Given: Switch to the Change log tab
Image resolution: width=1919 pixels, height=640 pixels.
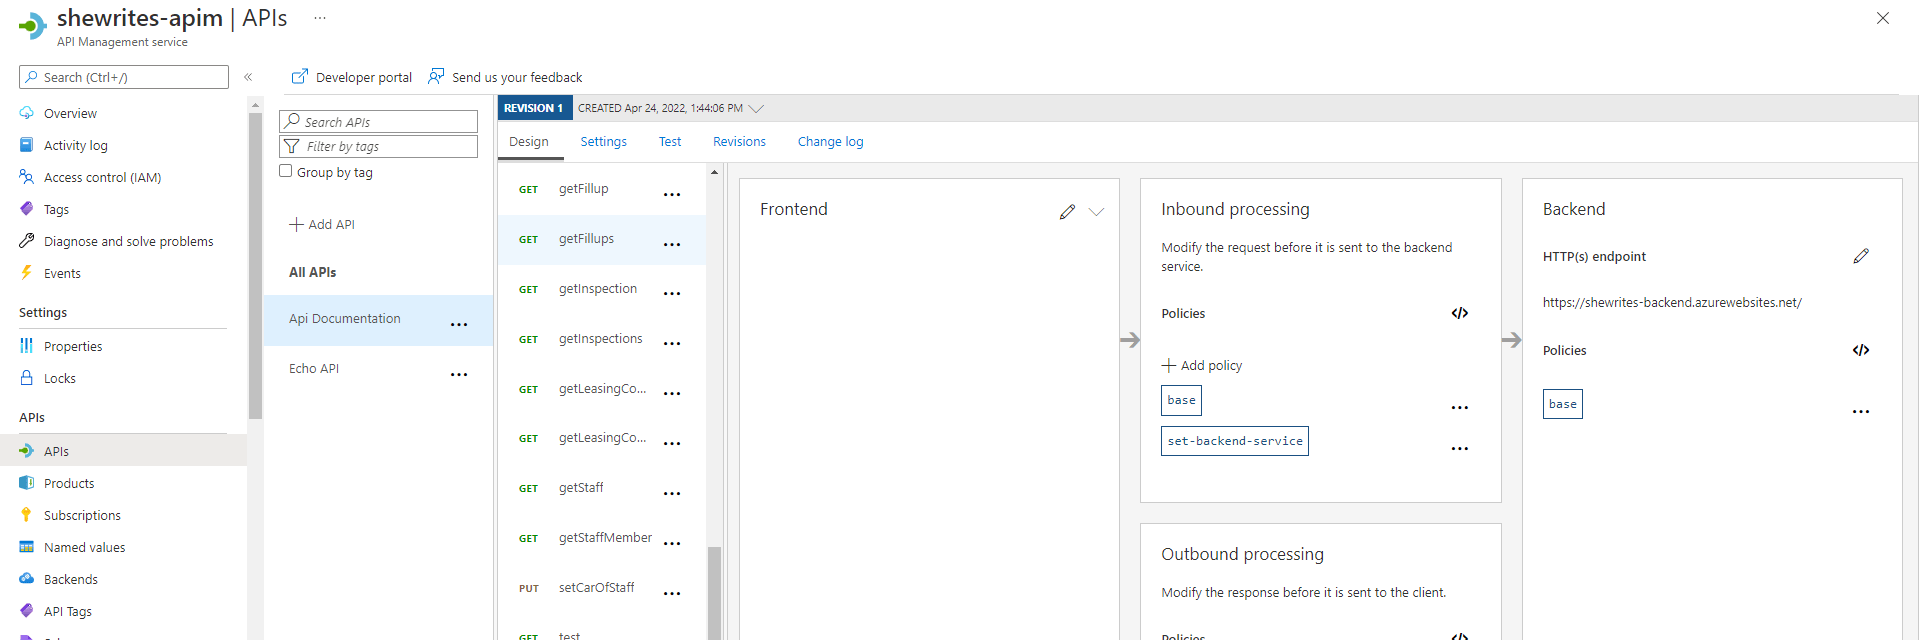Looking at the screenshot, I should pyautogui.click(x=830, y=142).
